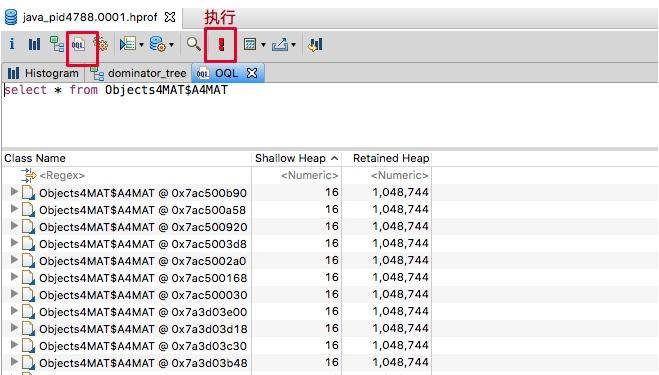The height and width of the screenshot is (375, 659).
Task: Run the query with the red exclamation icon
Action: click(x=221, y=44)
